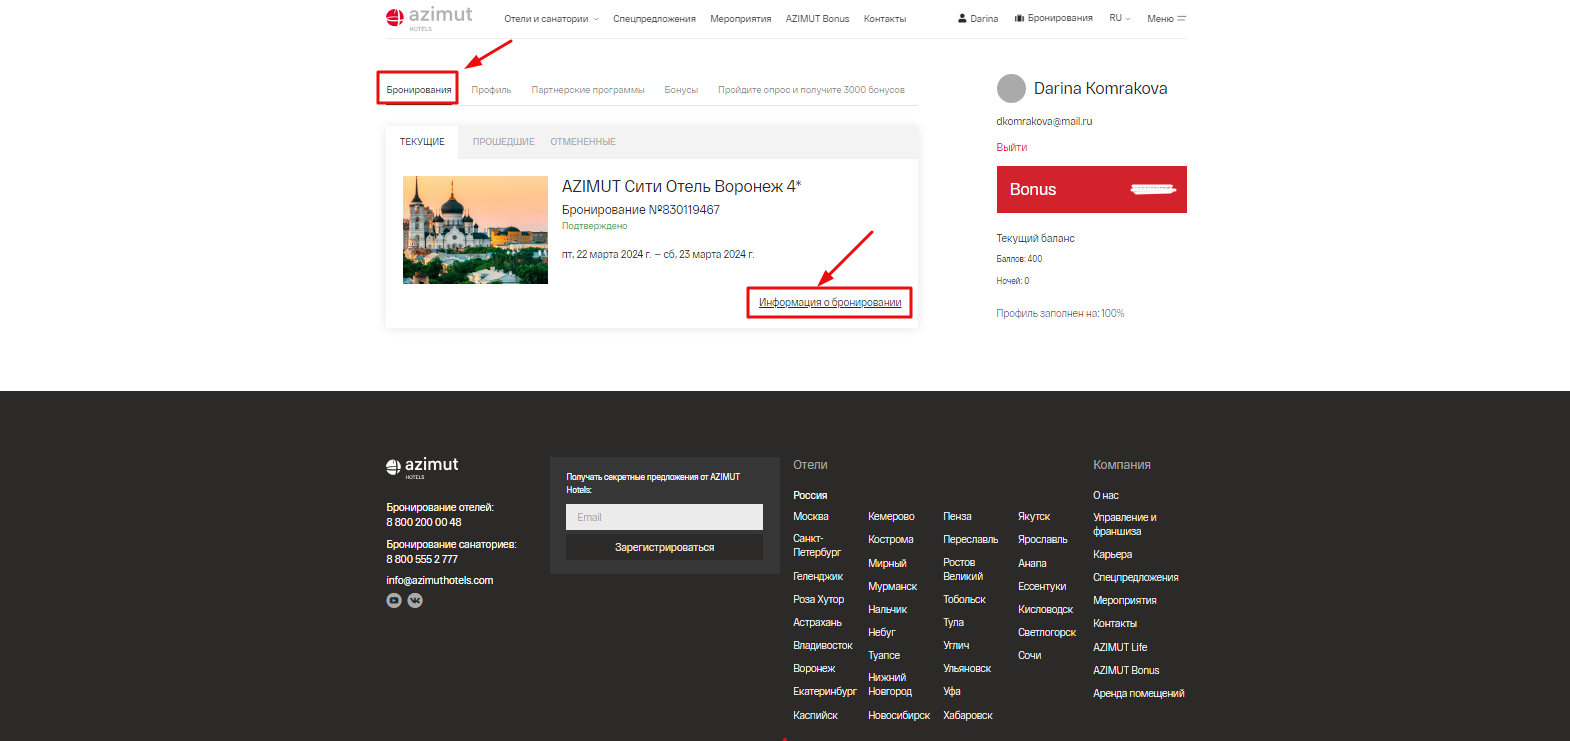Viewport: 1570px width, 741px height.
Task: Open the Владивосток hotels link
Action: point(823,645)
